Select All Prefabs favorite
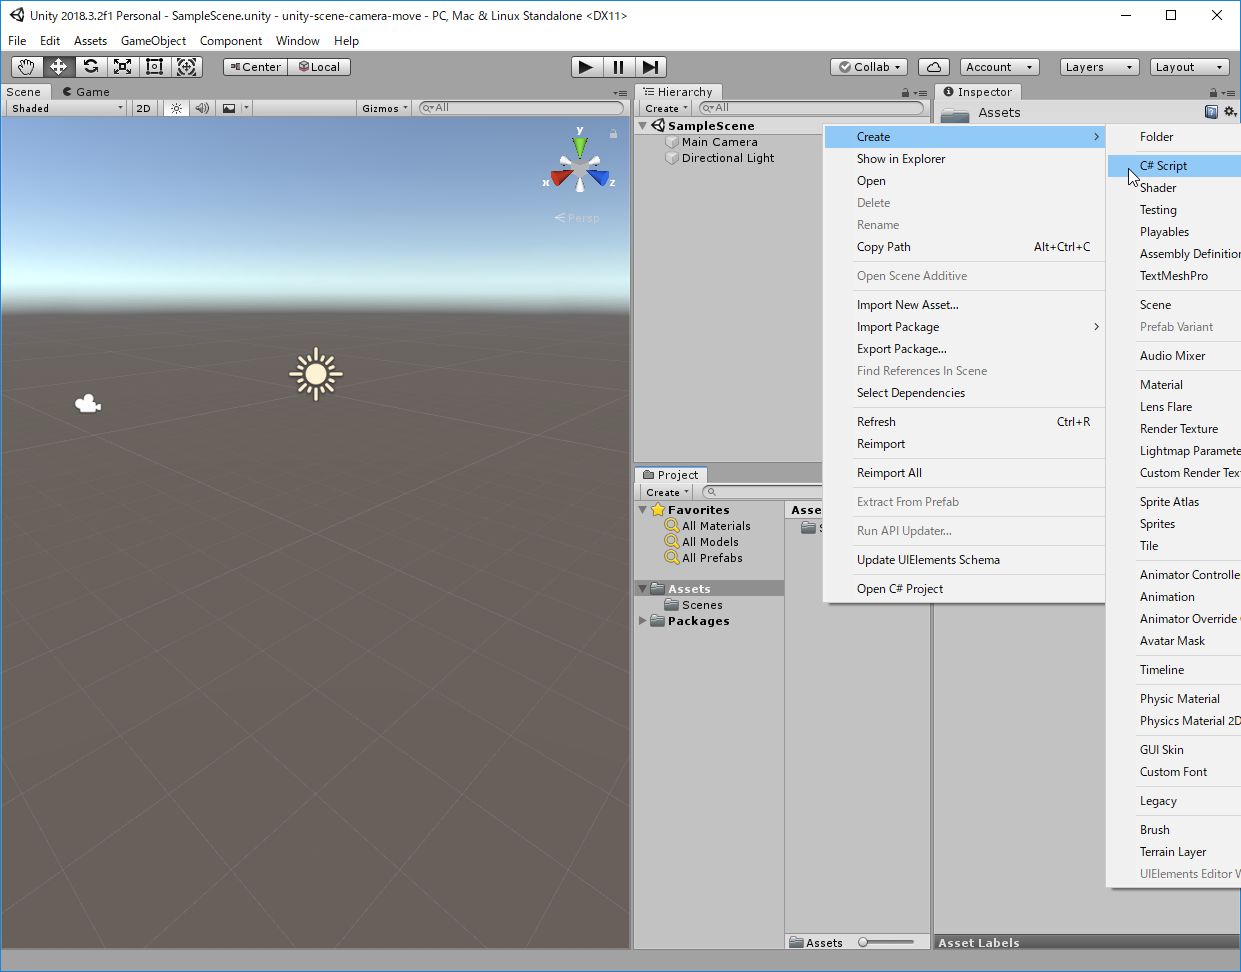The height and width of the screenshot is (972, 1241). (x=712, y=558)
